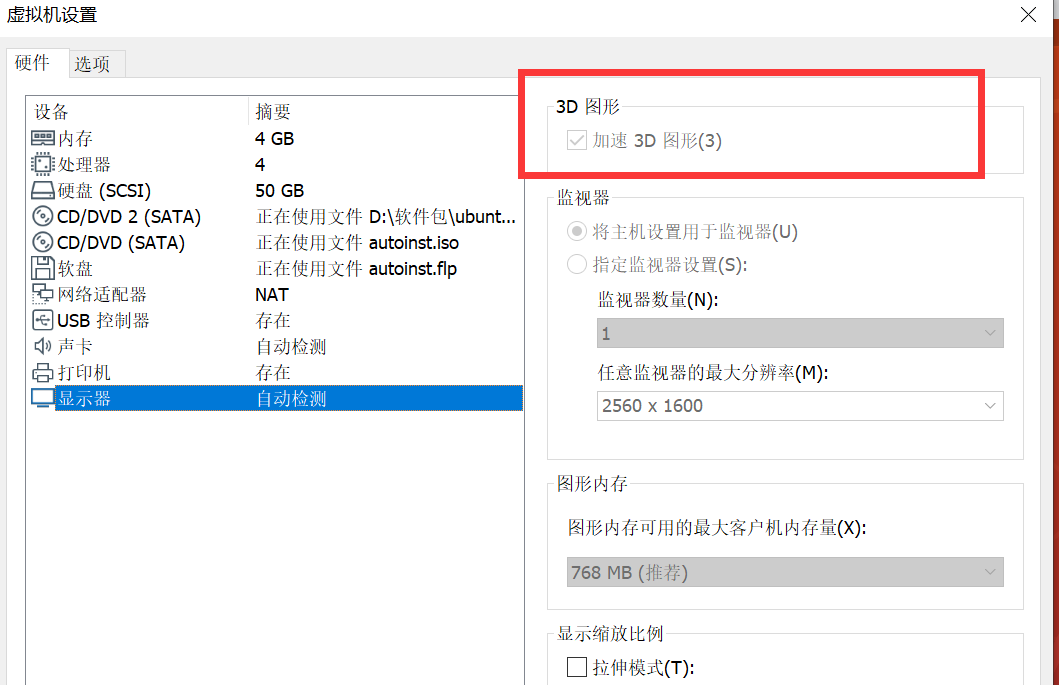
Task: Select the CD/DVD 2 (SATA) row
Action: pos(276,216)
